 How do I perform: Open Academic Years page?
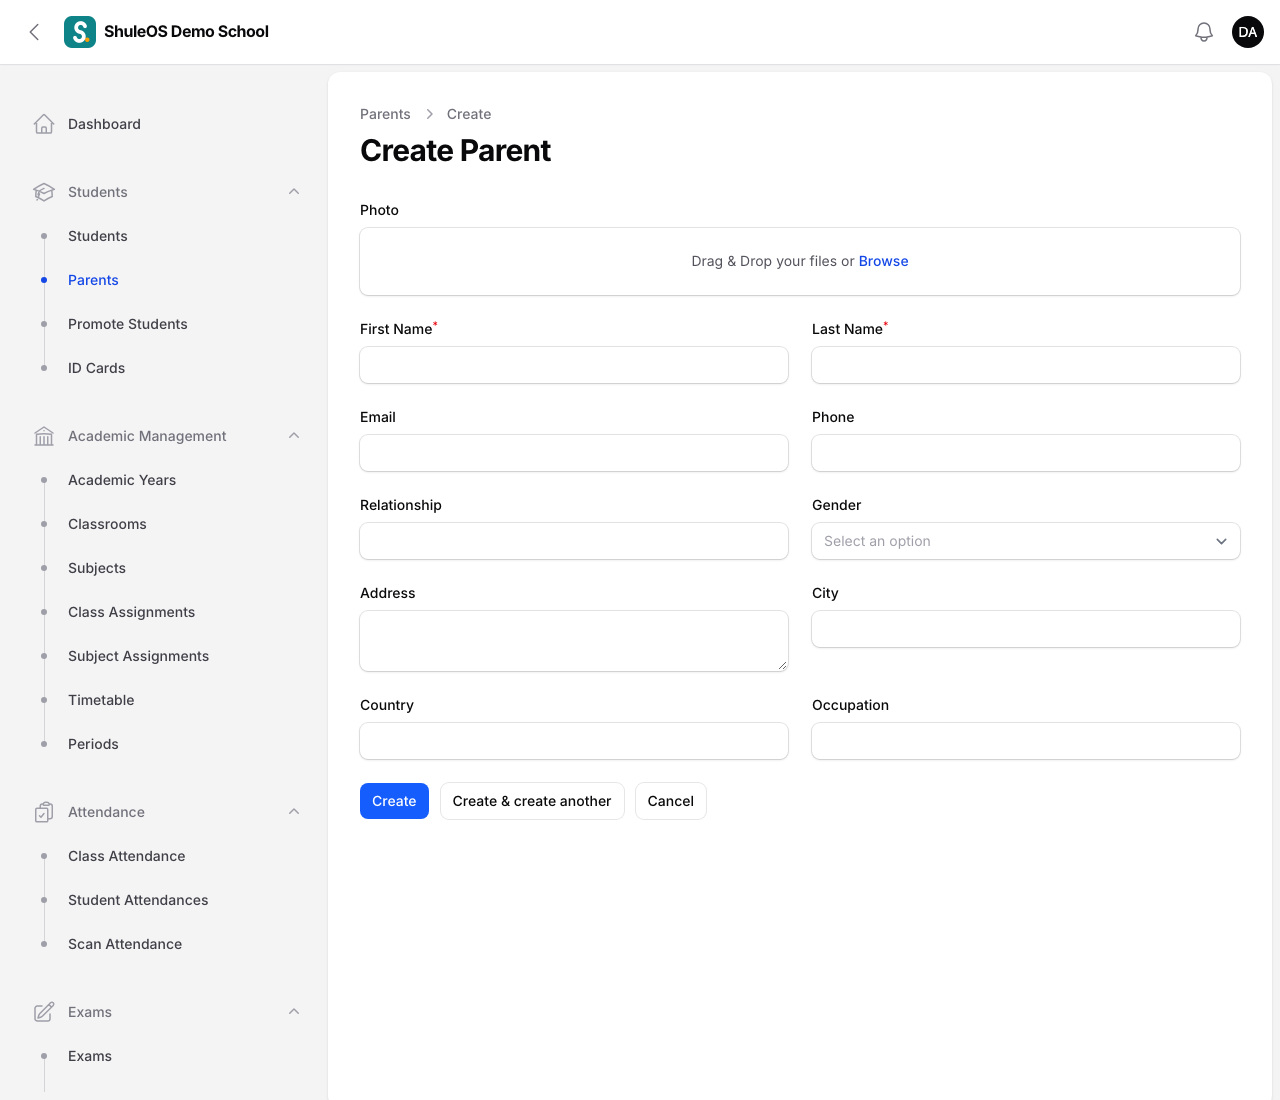122,480
